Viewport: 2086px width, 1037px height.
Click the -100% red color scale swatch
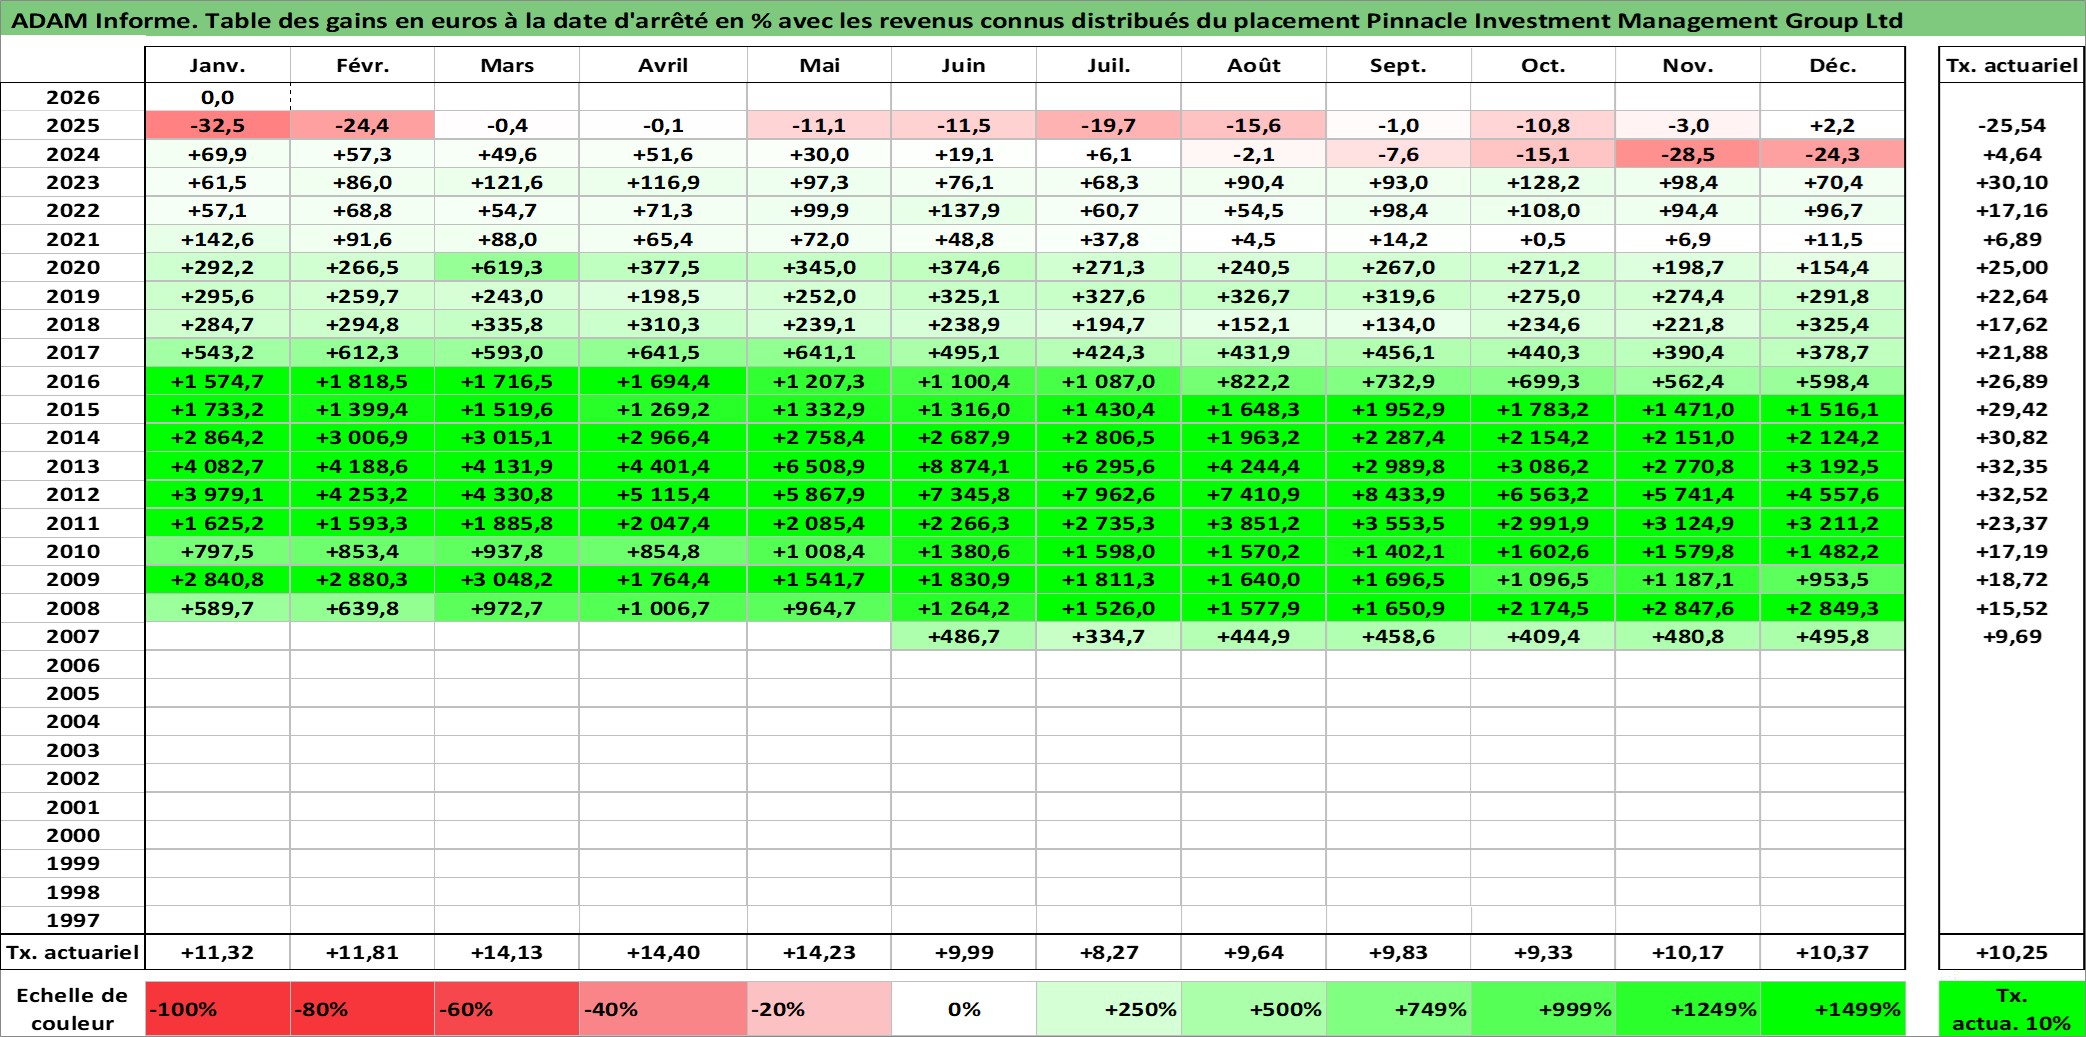[x=217, y=1009]
